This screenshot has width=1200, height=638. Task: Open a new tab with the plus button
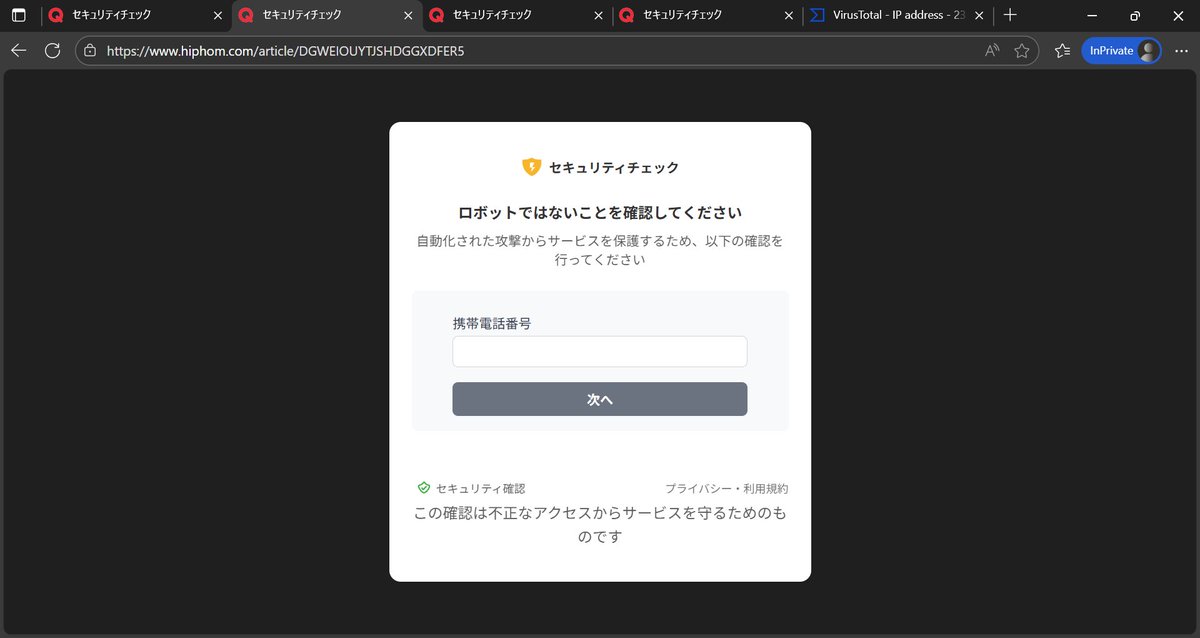[x=1009, y=15]
